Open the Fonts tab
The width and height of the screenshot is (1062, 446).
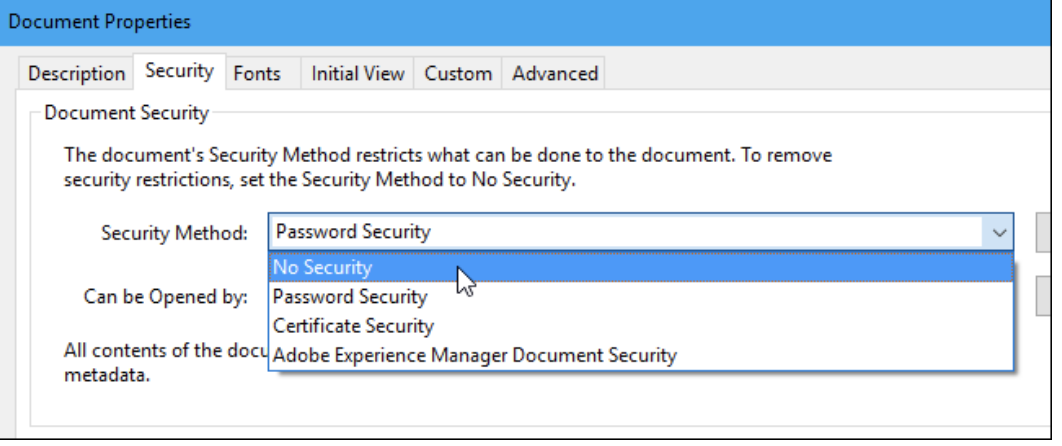coord(257,74)
